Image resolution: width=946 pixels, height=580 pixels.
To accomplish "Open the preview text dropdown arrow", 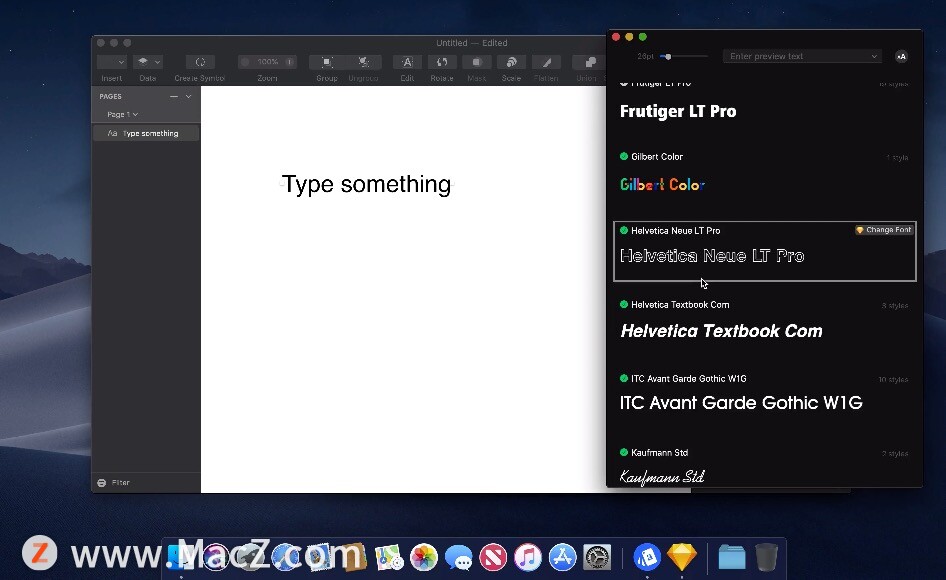I will click(874, 56).
